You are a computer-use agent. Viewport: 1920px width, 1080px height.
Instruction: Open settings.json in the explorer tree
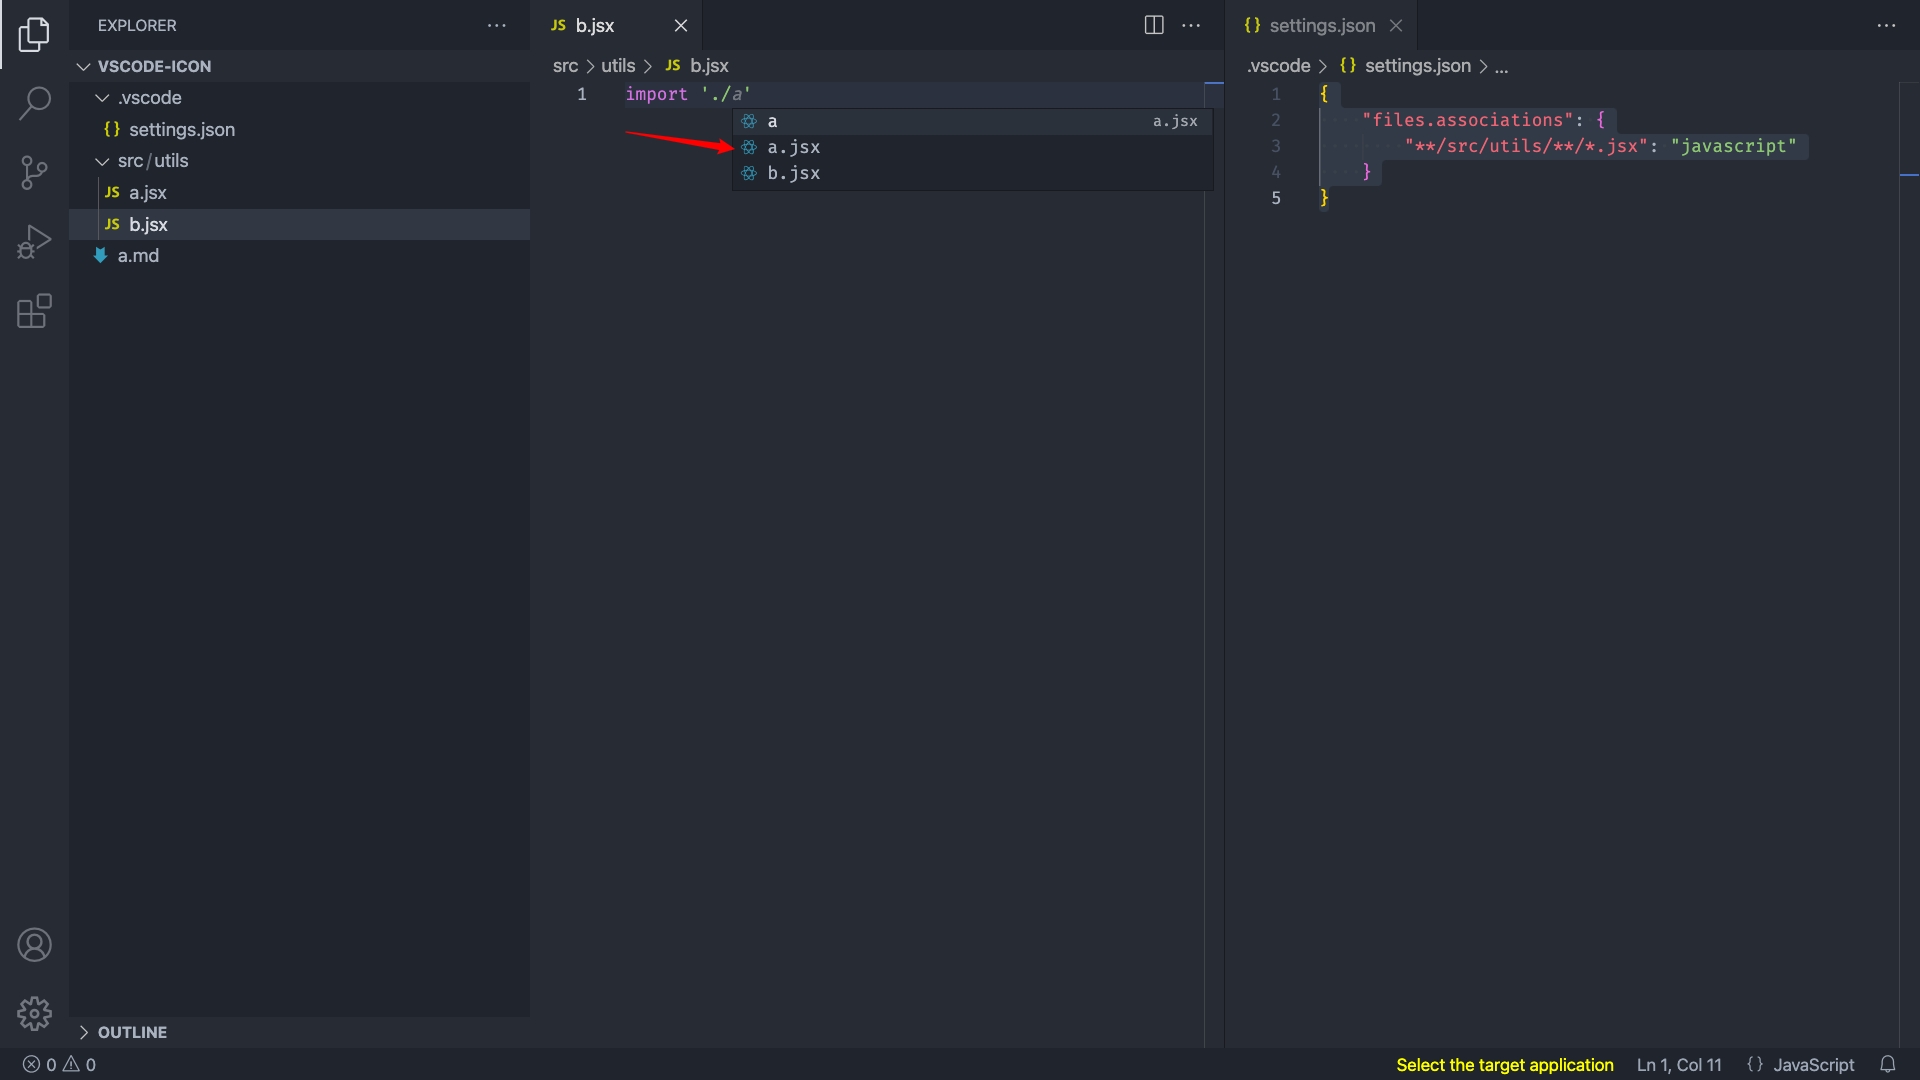(x=299, y=129)
